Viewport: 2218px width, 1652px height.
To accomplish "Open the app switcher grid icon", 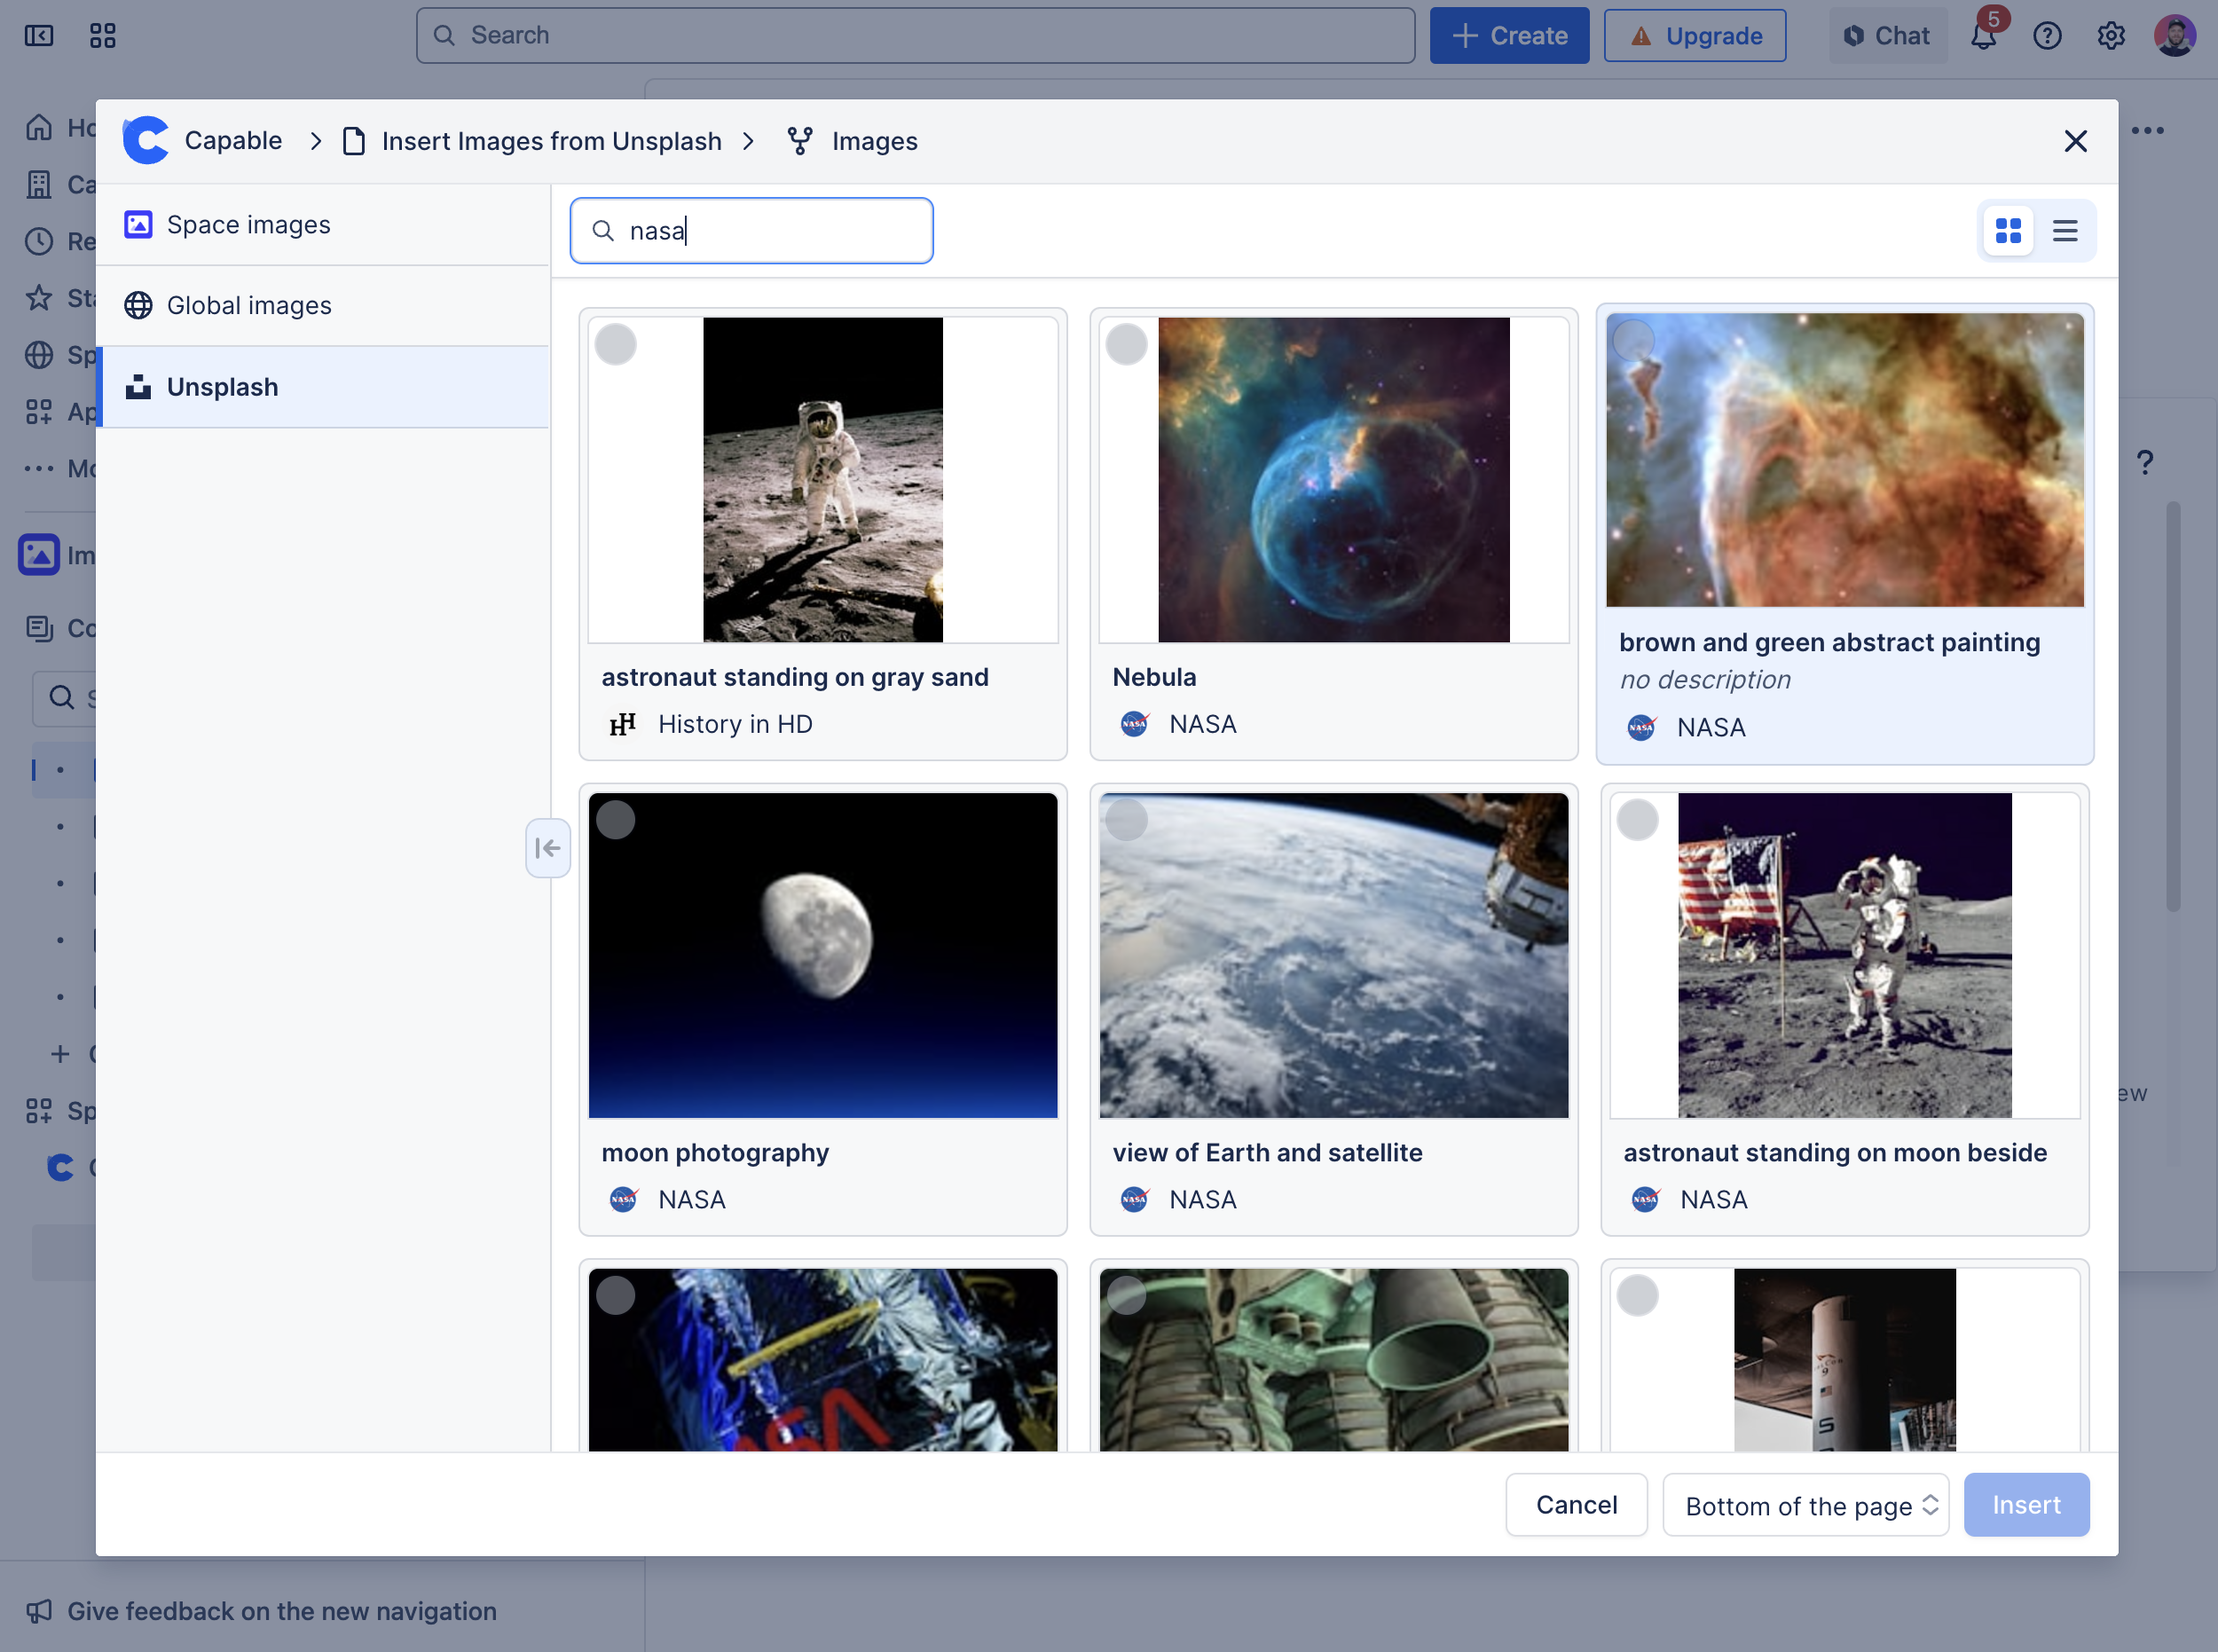I will point(102,36).
